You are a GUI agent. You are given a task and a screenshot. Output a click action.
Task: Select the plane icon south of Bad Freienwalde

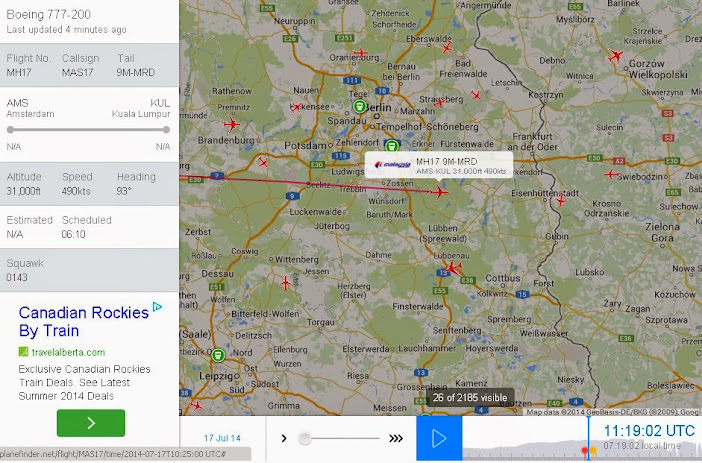(475, 95)
